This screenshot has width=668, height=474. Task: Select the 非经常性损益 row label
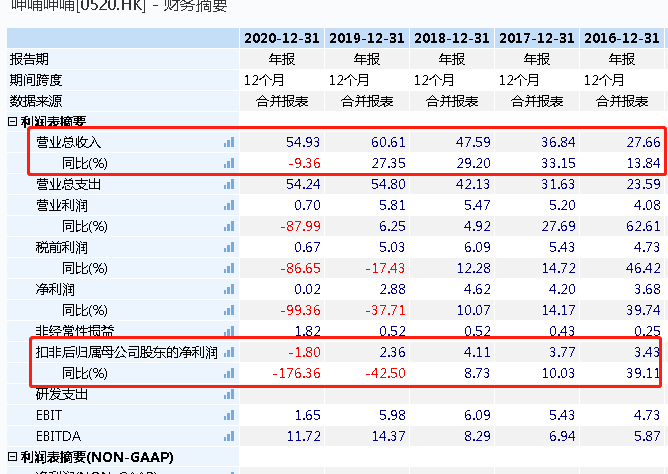[x=75, y=331]
